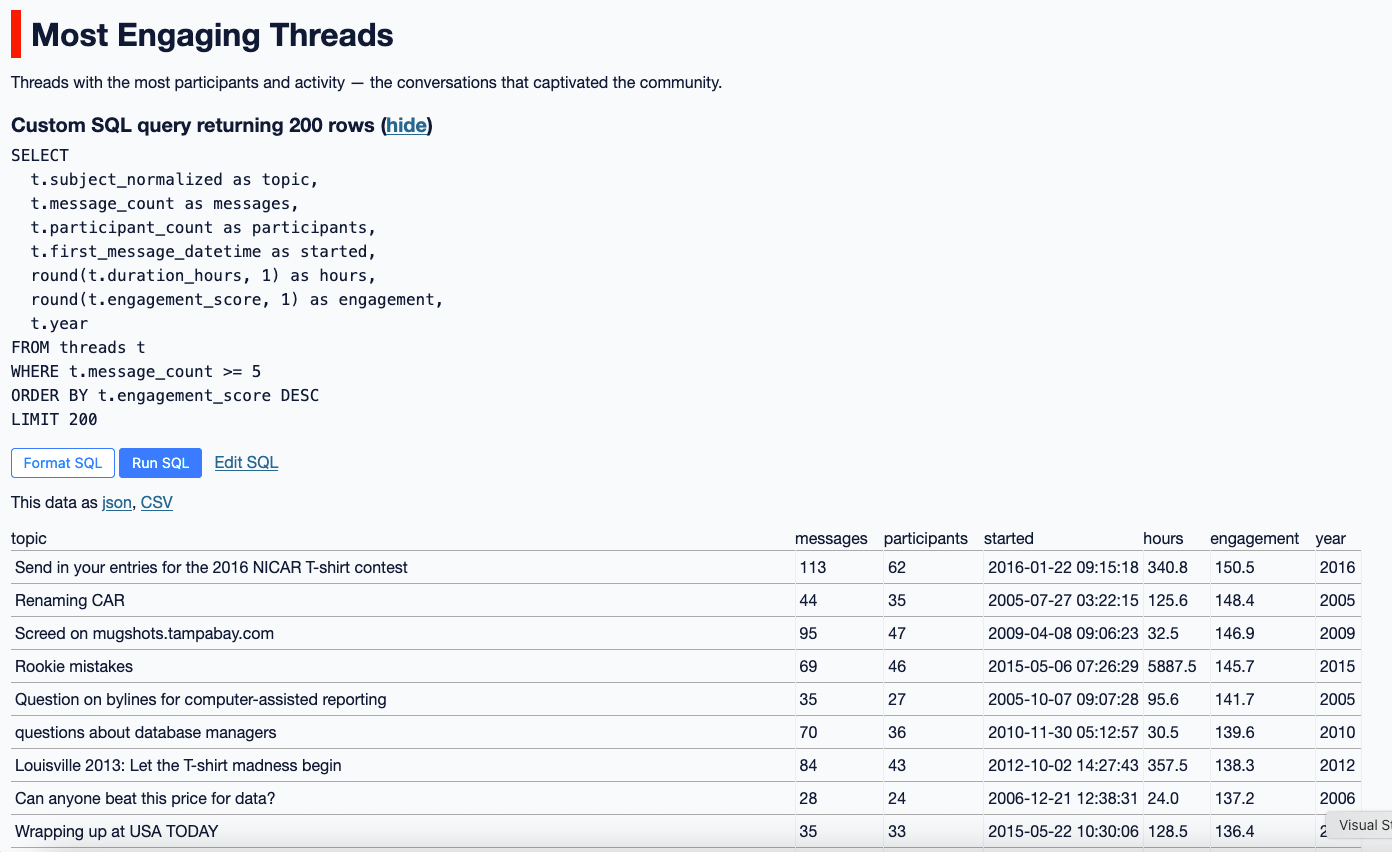The image size is (1392, 852).
Task: Open the Edit SQL link
Action: (x=246, y=462)
